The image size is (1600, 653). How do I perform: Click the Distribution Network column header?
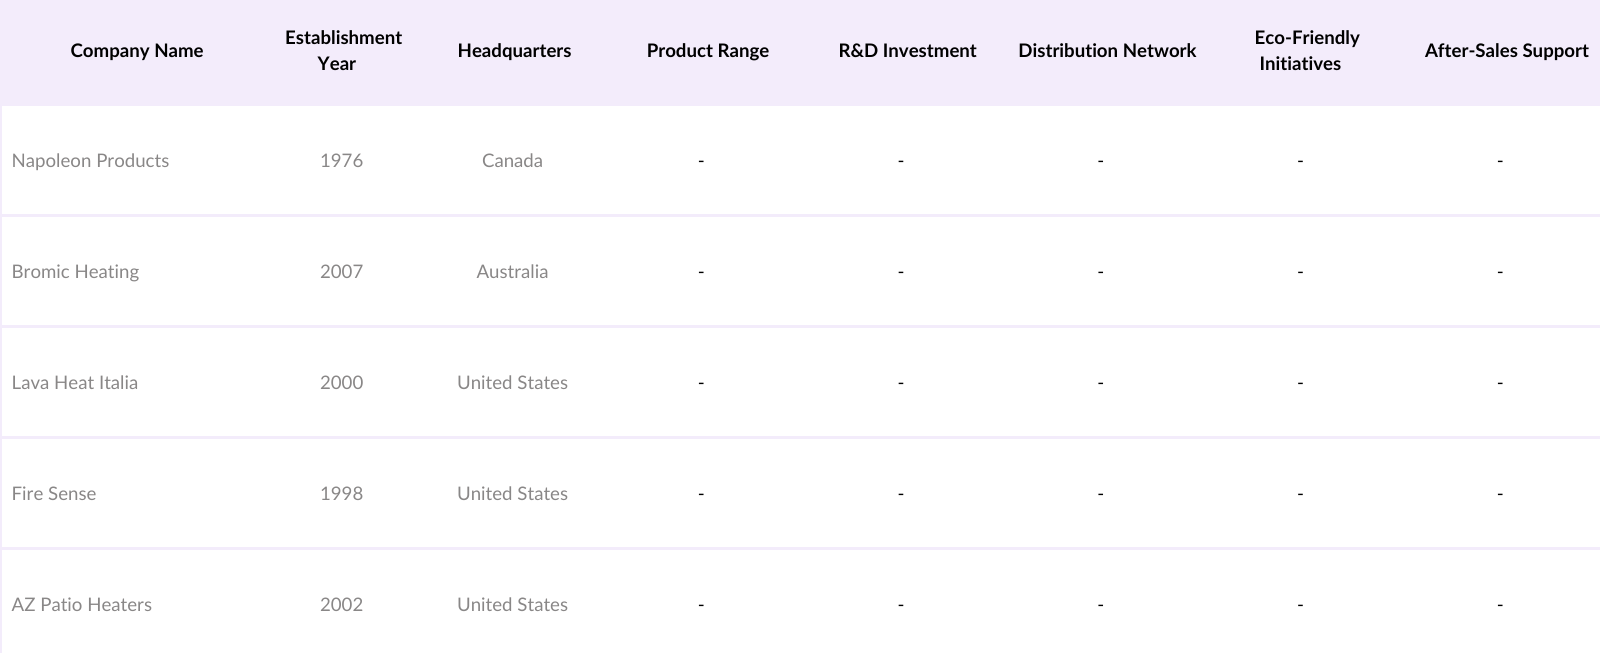click(x=1107, y=51)
